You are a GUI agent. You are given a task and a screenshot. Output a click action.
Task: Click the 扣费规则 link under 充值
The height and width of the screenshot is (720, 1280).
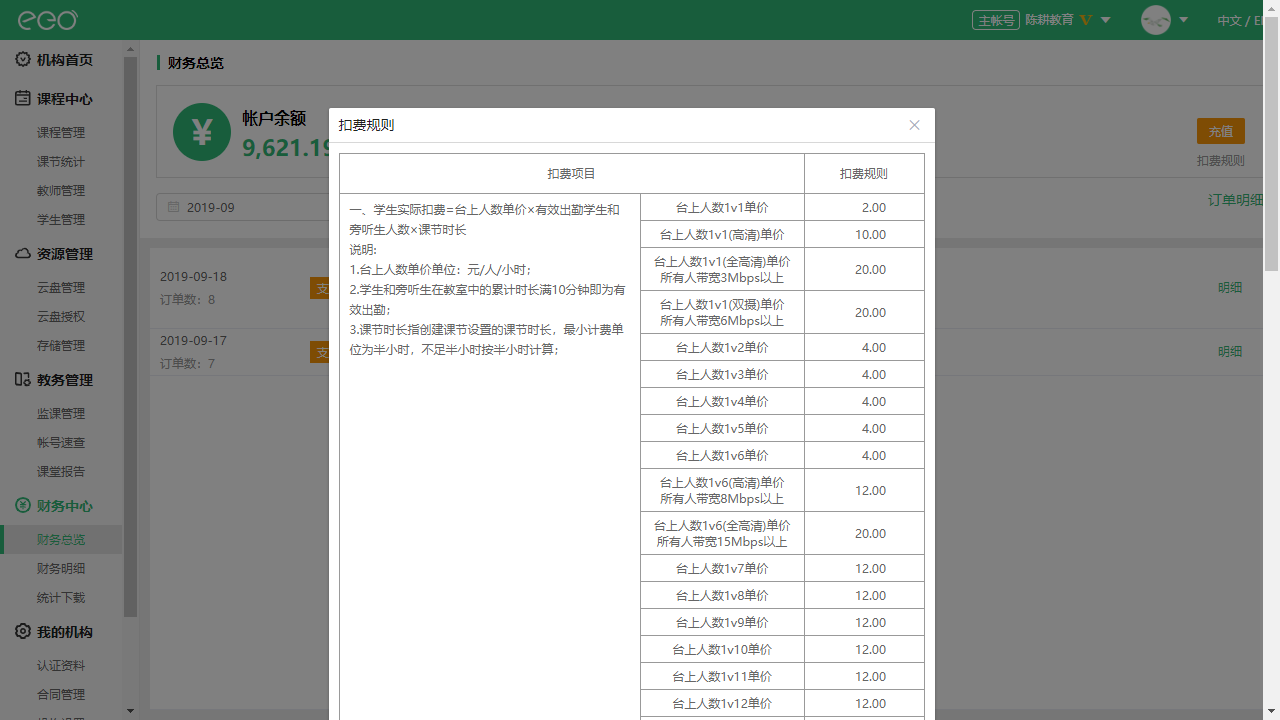(x=1221, y=160)
